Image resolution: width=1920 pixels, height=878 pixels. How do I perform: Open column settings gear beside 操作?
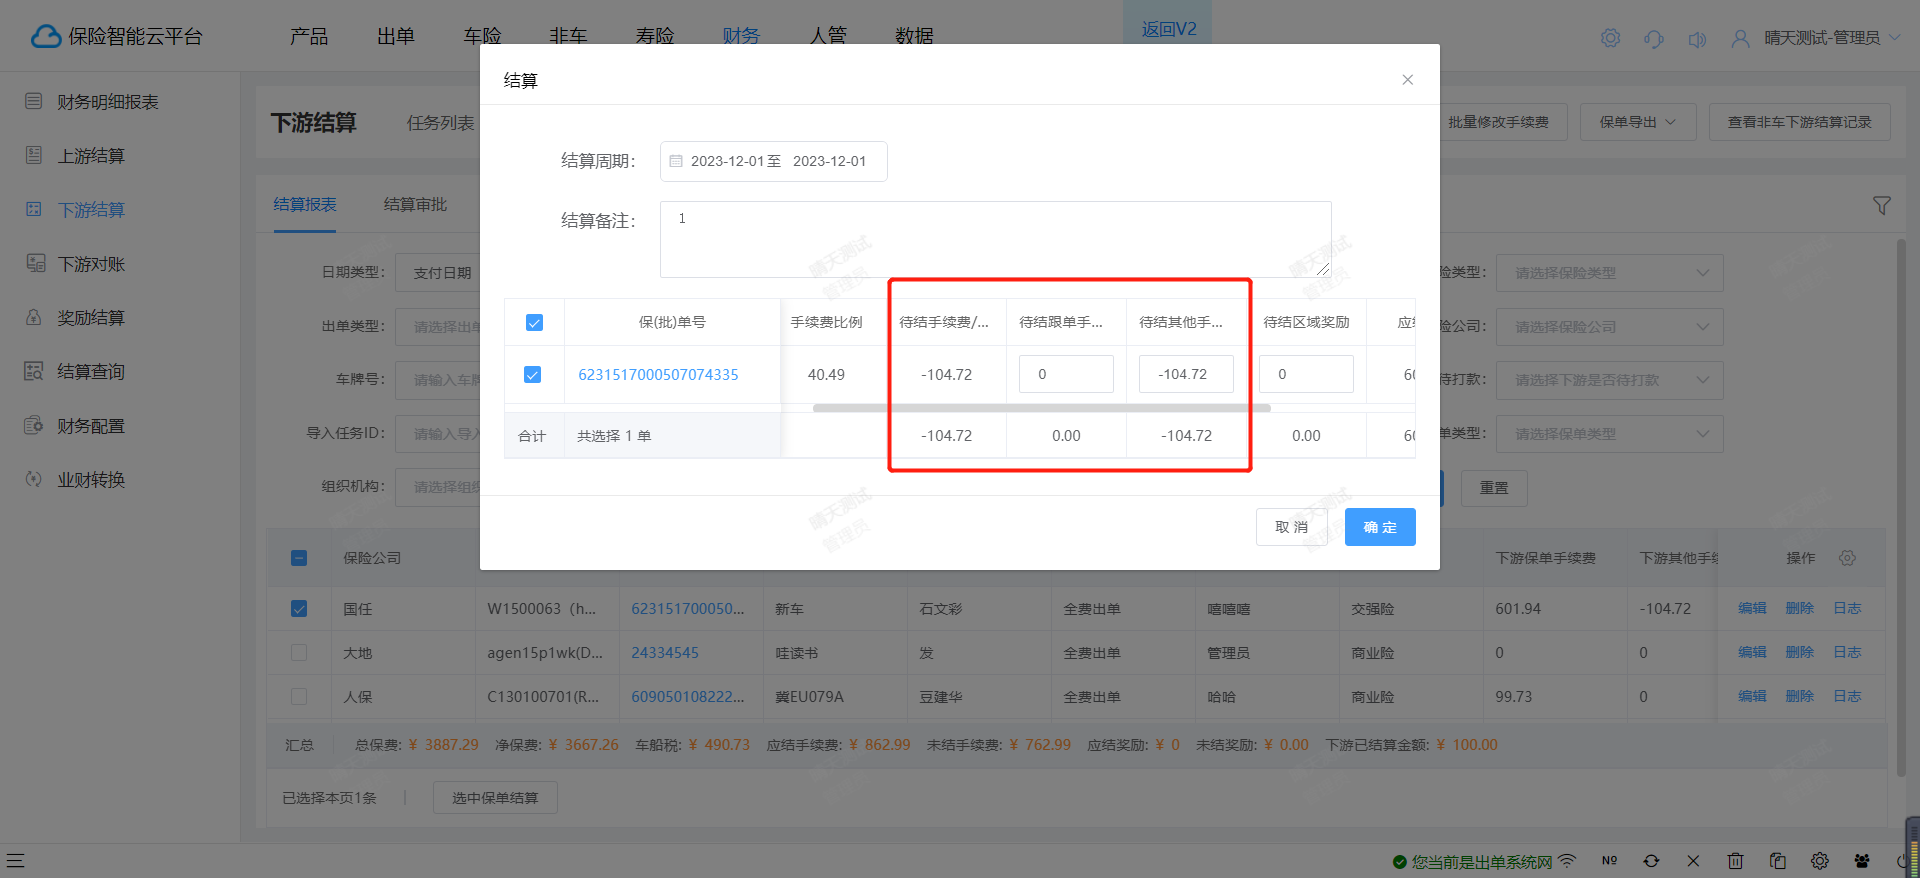tap(1847, 558)
